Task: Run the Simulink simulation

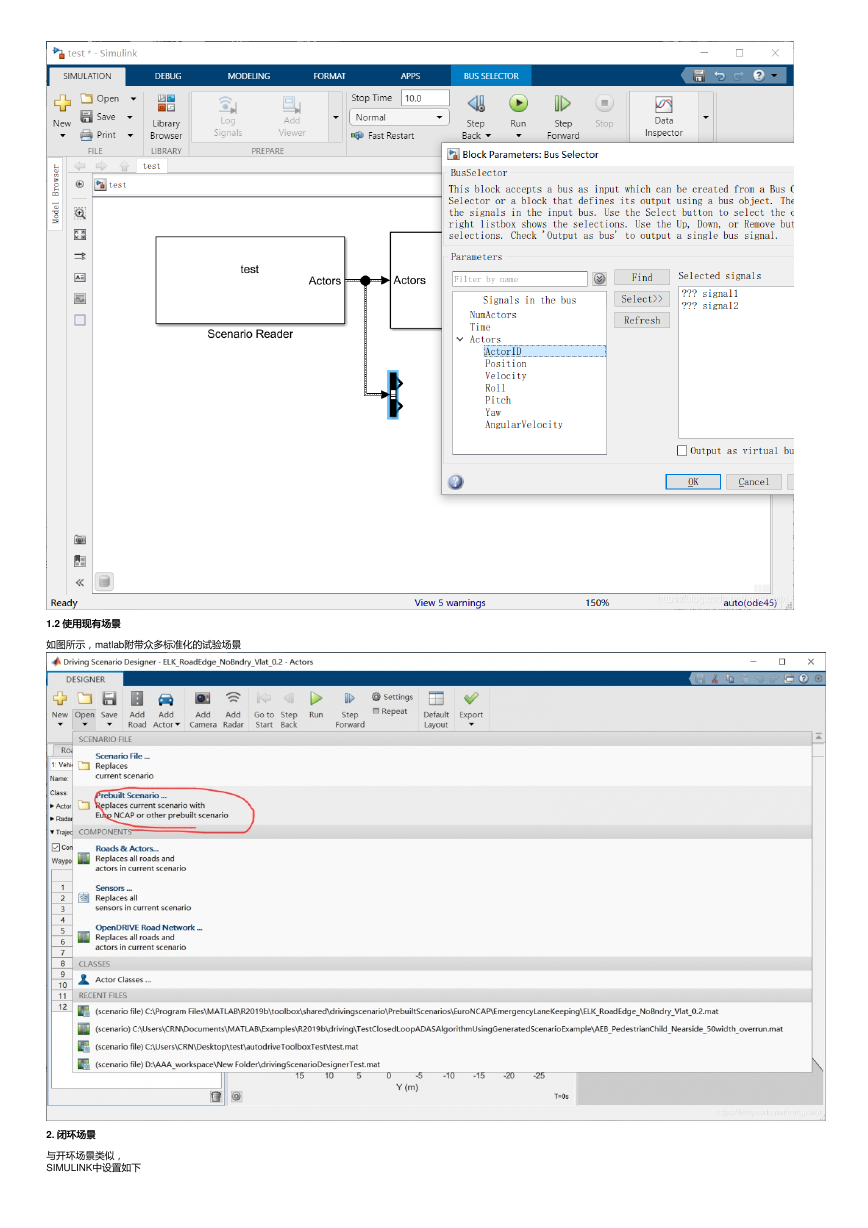Action: [x=518, y=103]
